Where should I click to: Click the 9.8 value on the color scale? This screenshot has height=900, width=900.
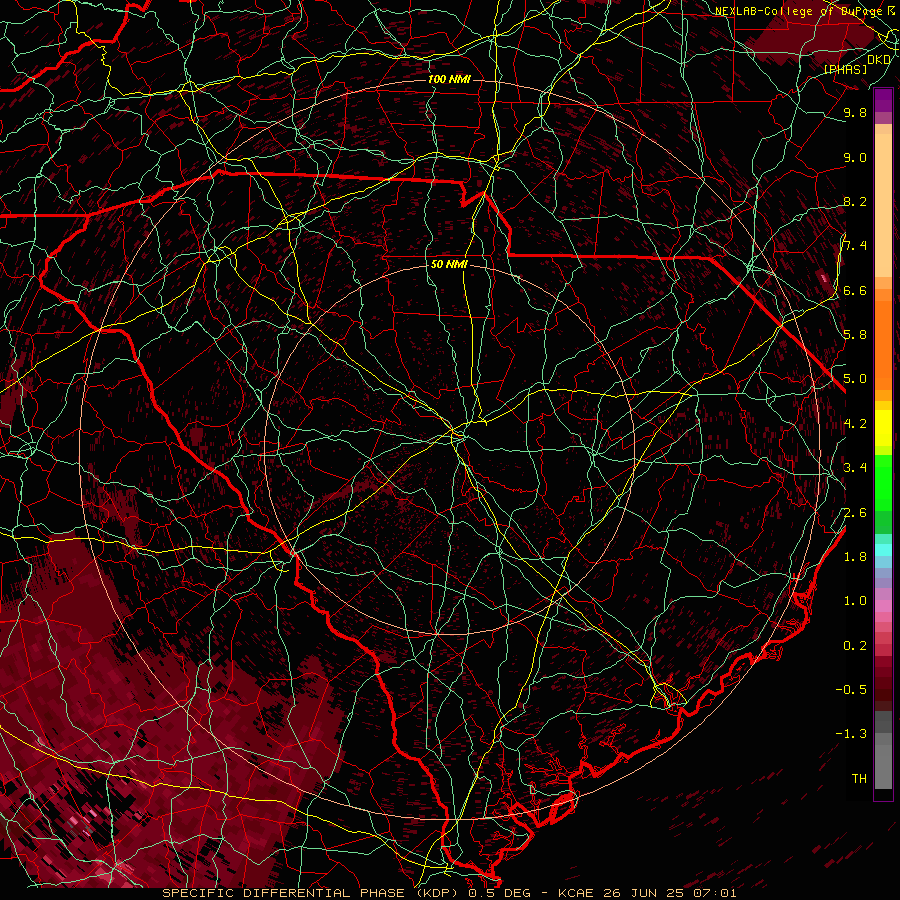click(x=855, y=112)
